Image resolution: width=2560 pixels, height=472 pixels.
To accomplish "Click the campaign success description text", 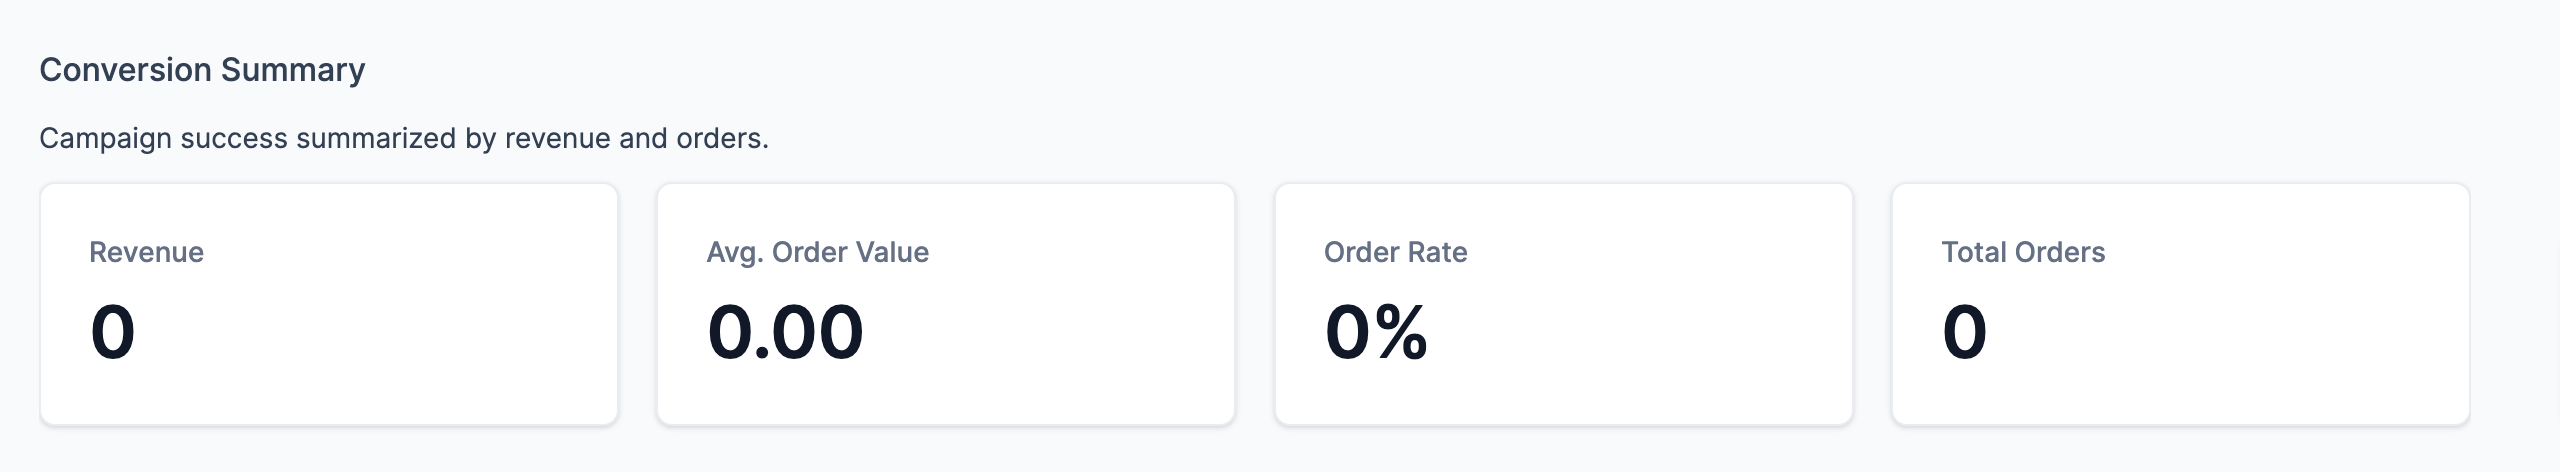I will [404, 138].
